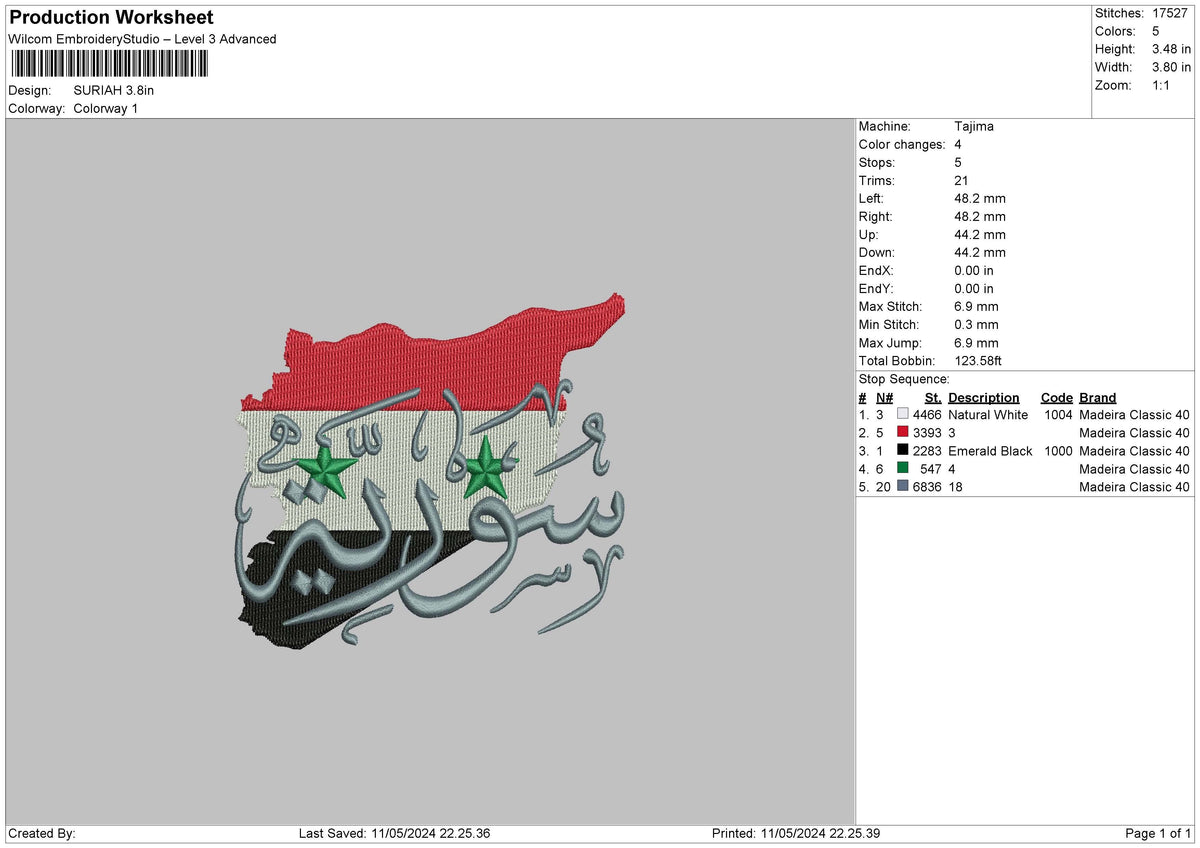Viewport: 1200px width, 848px height.
Task: Click the Stitches value 17527
Action: tap(1171, 13)
